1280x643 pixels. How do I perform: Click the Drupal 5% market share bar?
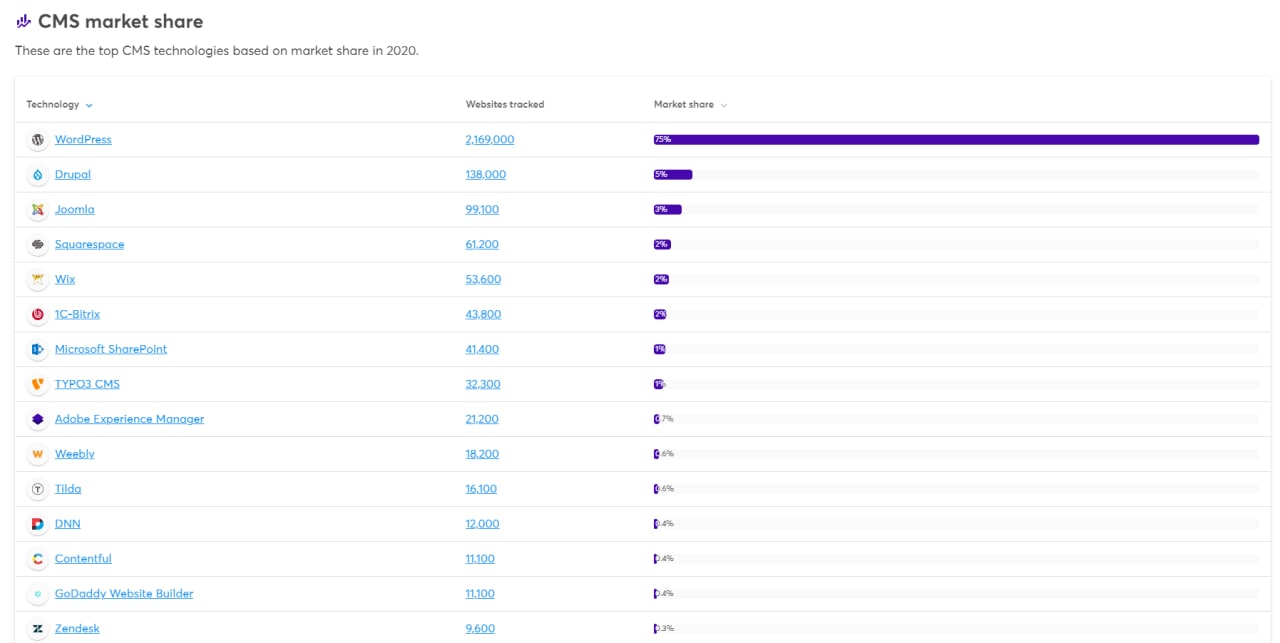tap(673, 175)
